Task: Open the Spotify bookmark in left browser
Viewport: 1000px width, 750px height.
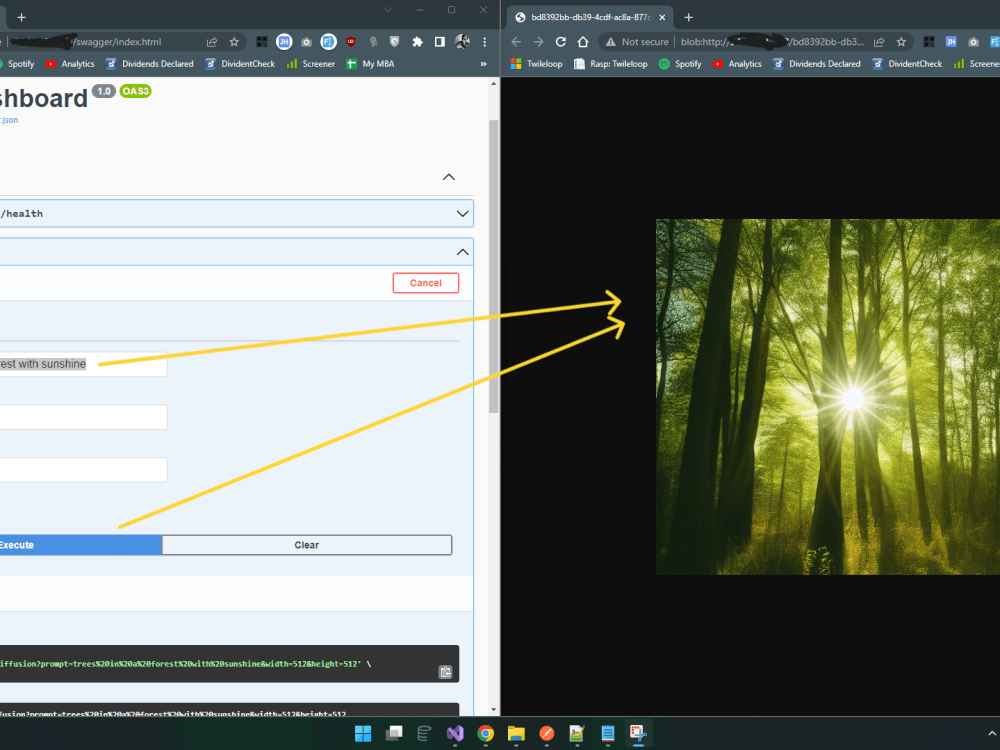Action: coord(17,64)
